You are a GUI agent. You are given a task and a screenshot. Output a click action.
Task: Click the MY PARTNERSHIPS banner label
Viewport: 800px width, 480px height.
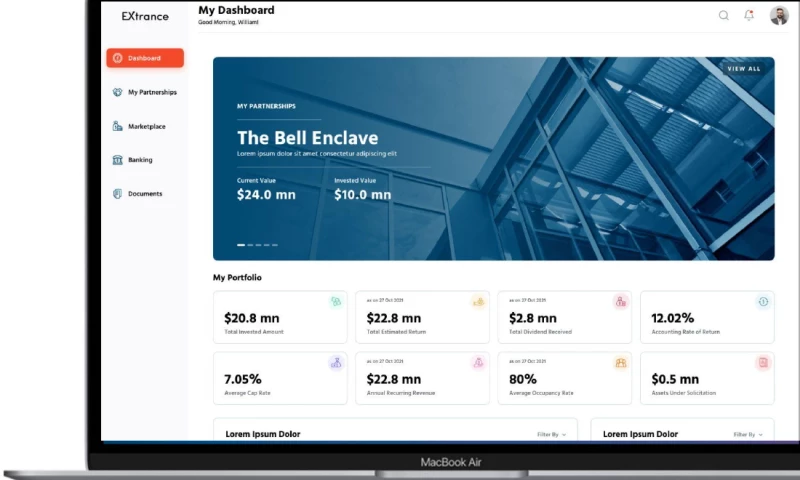tap(266, 106)
